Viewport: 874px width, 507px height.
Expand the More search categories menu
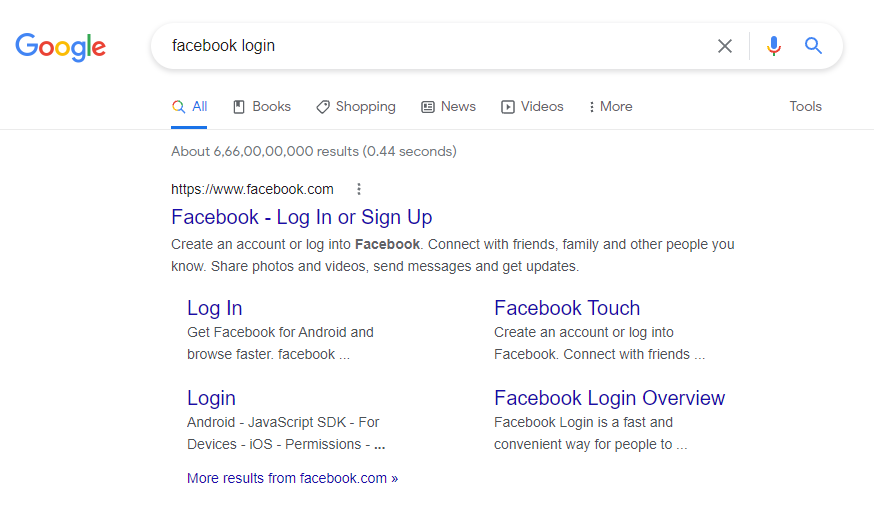(x=610, y=106)
